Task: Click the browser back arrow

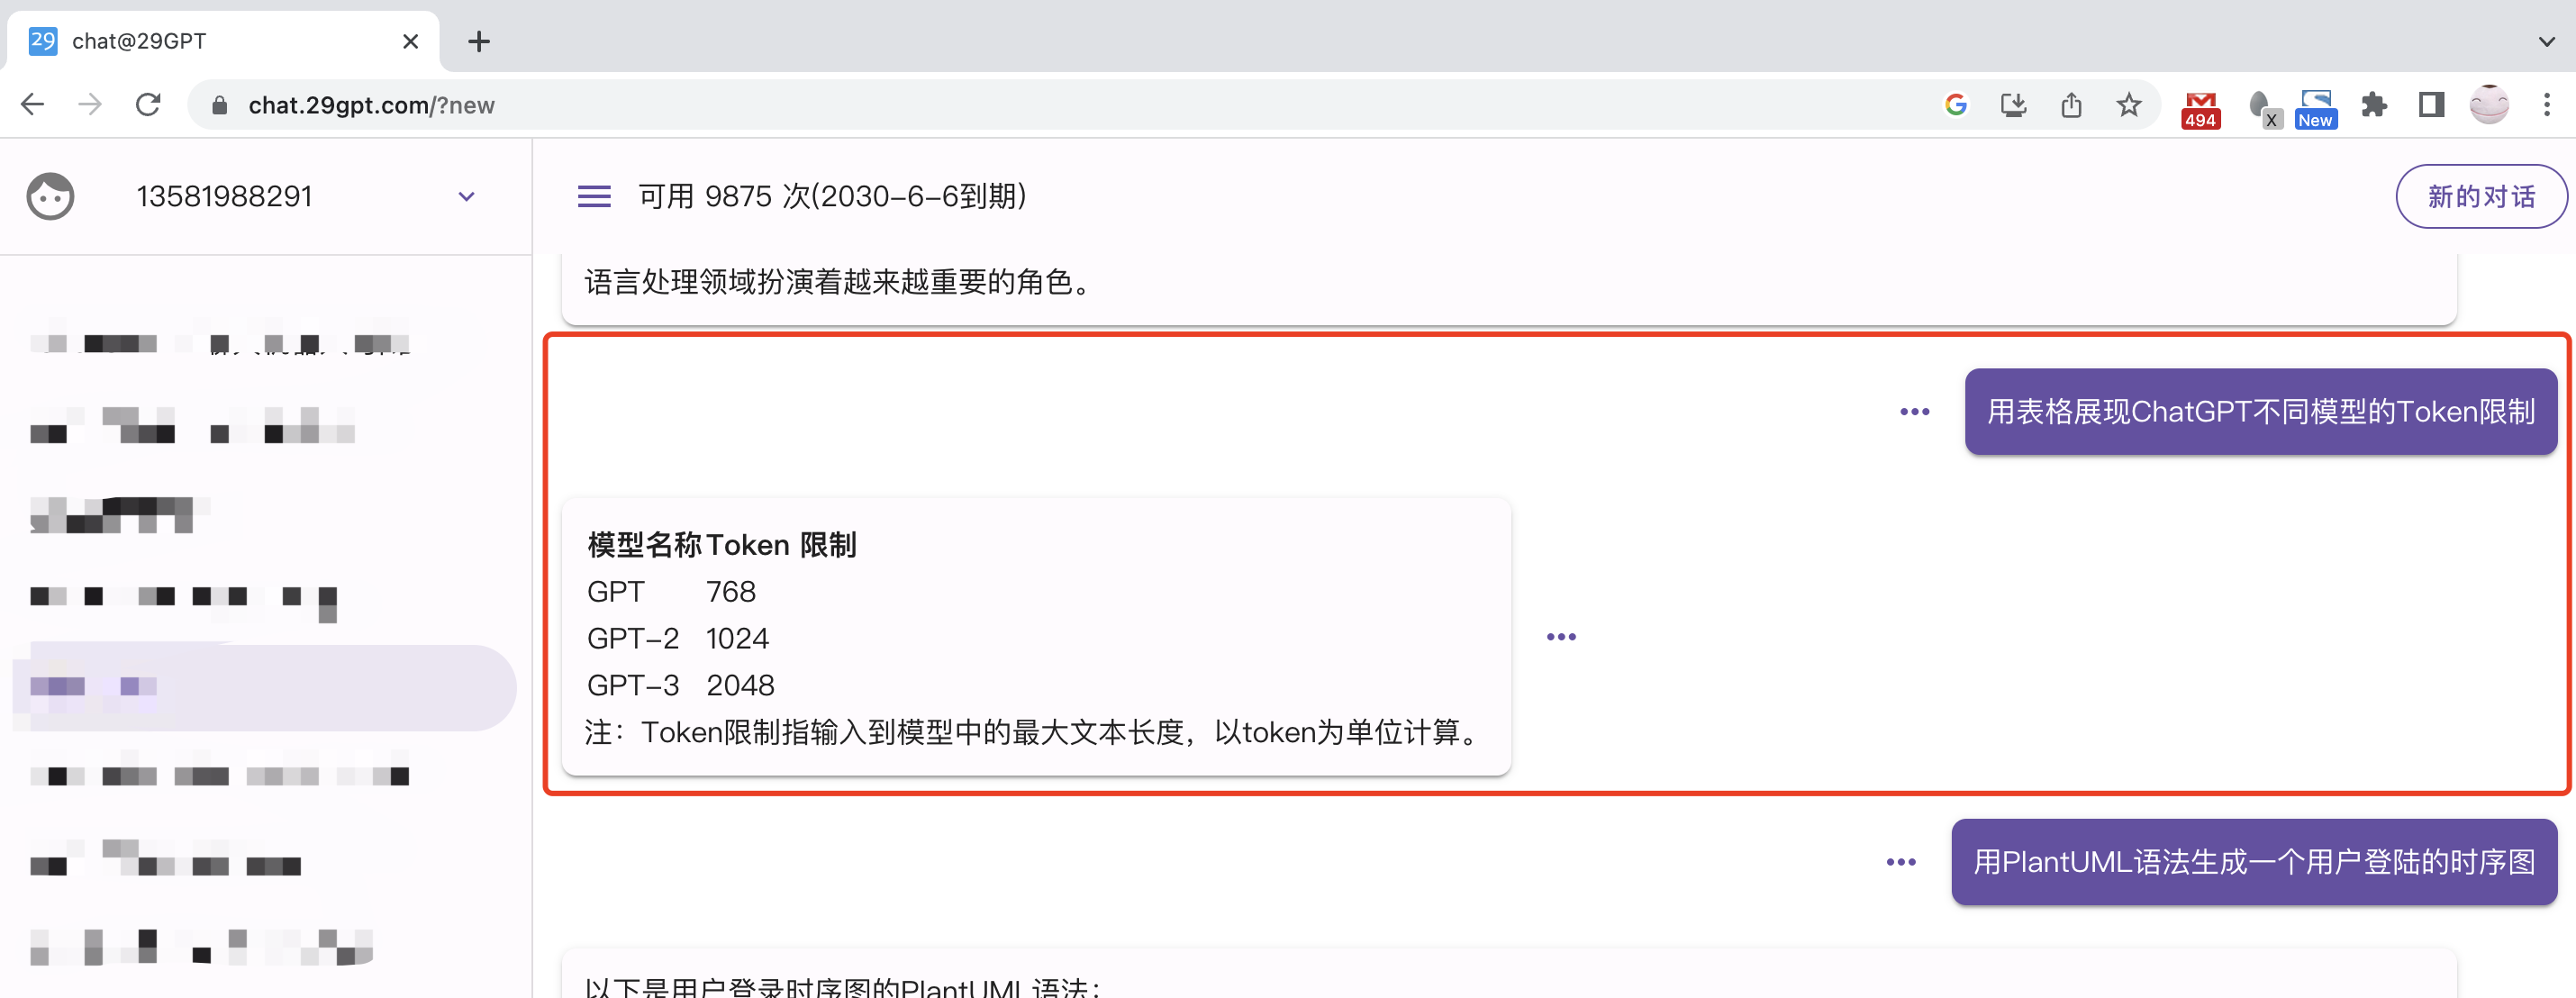Action: 33,104
